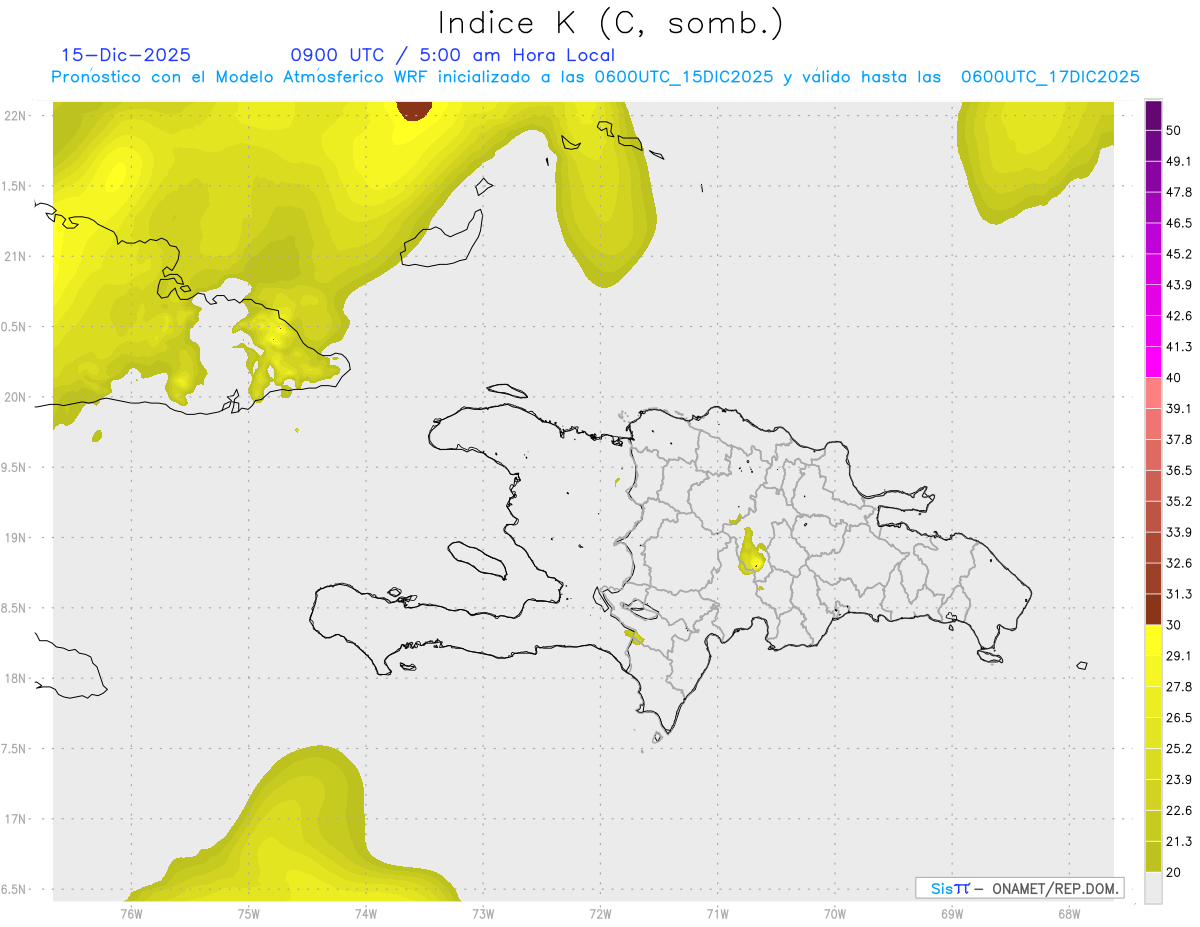Viewport: 1200px width, 927px height.
Task: Click the '75W' longitude label
Action: click(248, 914)
